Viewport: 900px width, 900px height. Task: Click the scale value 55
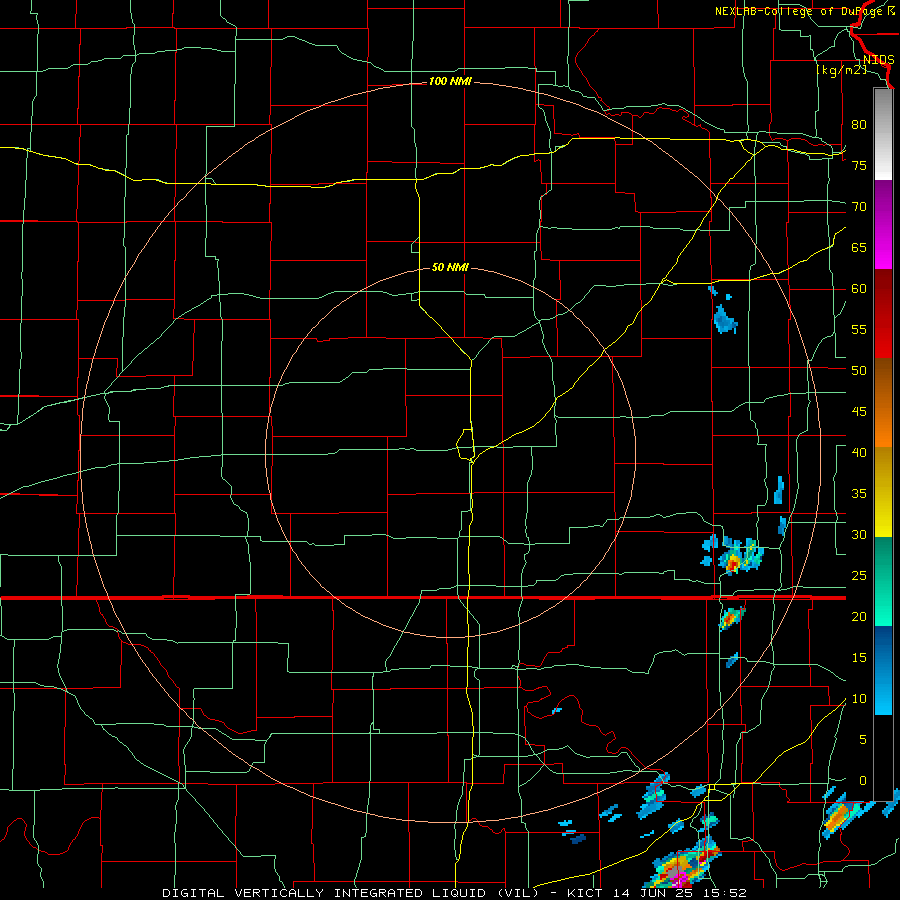[x=859, y=329]
